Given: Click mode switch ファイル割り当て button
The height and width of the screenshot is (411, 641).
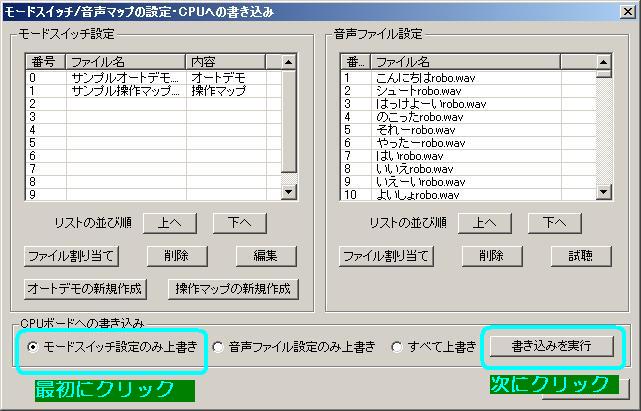Looking at the screenshot, I should click(71, 256).
